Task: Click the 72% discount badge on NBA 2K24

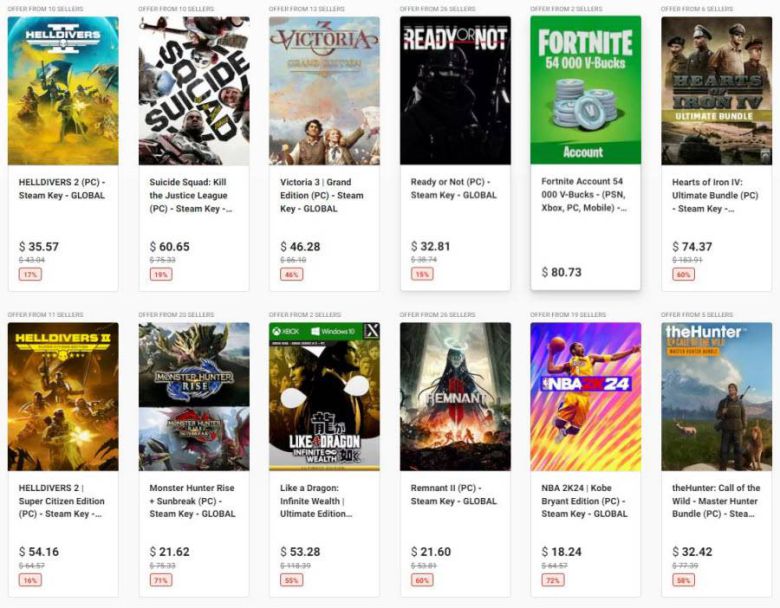Action: point(553,580)
